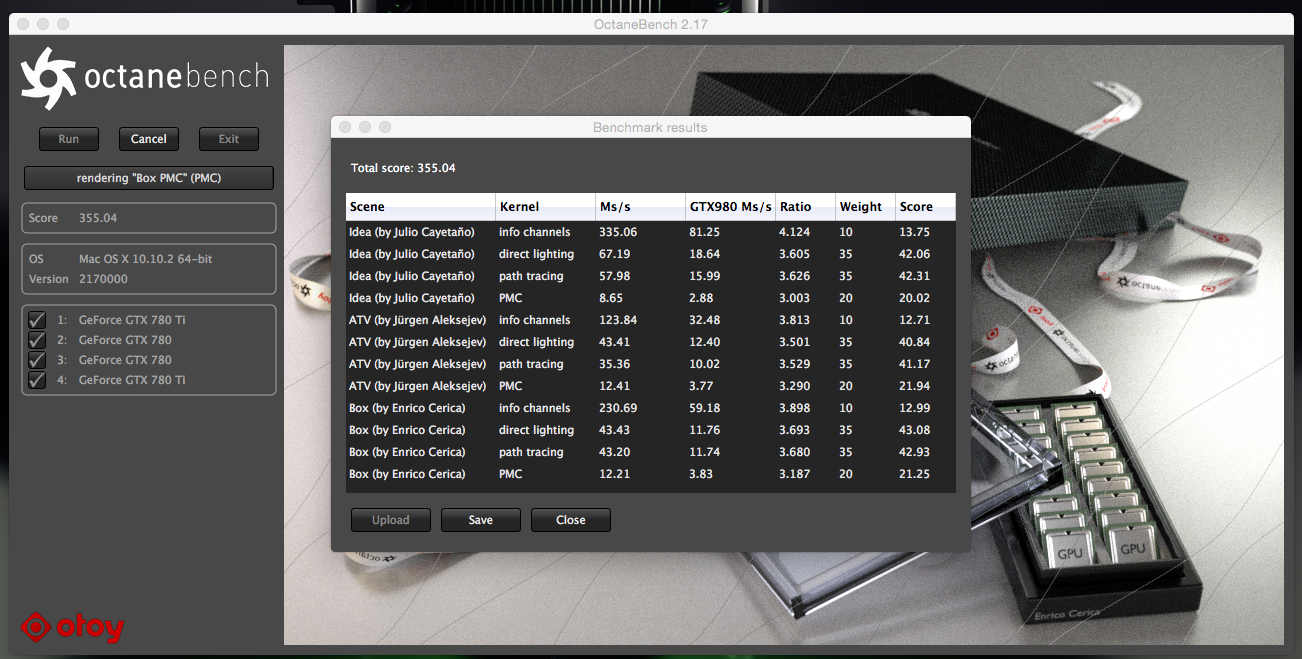Cancel the running benchmark
The image size is (1302, 659).
click(149, 139)
